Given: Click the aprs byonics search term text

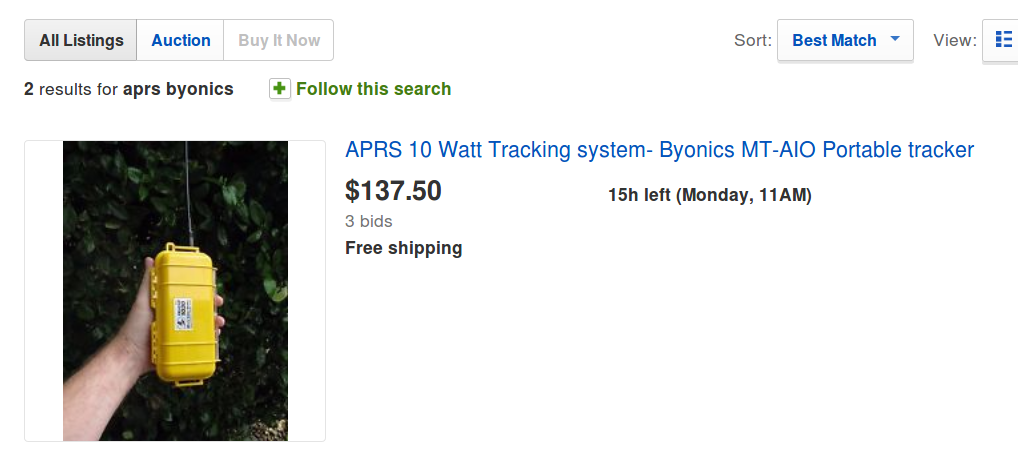Looking at the screenshot, I should (178, 89).
